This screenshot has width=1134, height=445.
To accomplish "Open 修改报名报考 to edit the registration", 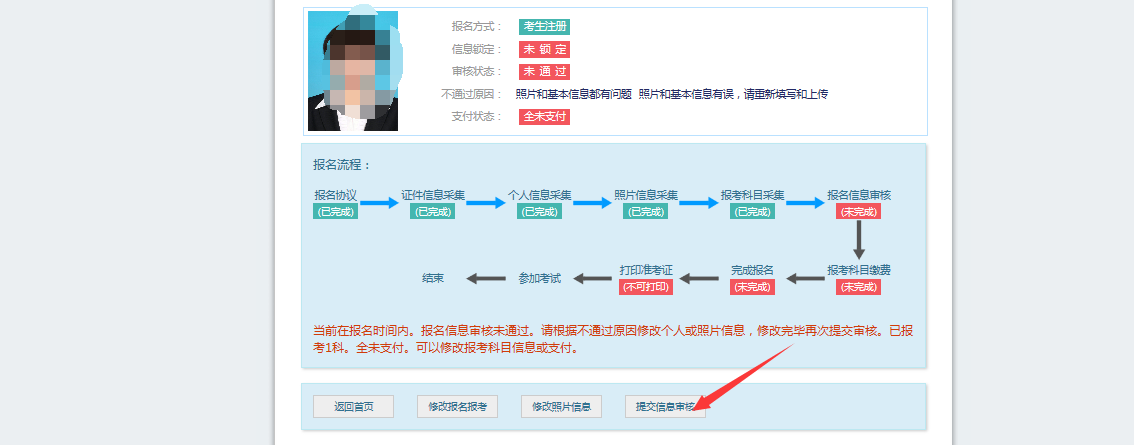I will click(457, 407).
